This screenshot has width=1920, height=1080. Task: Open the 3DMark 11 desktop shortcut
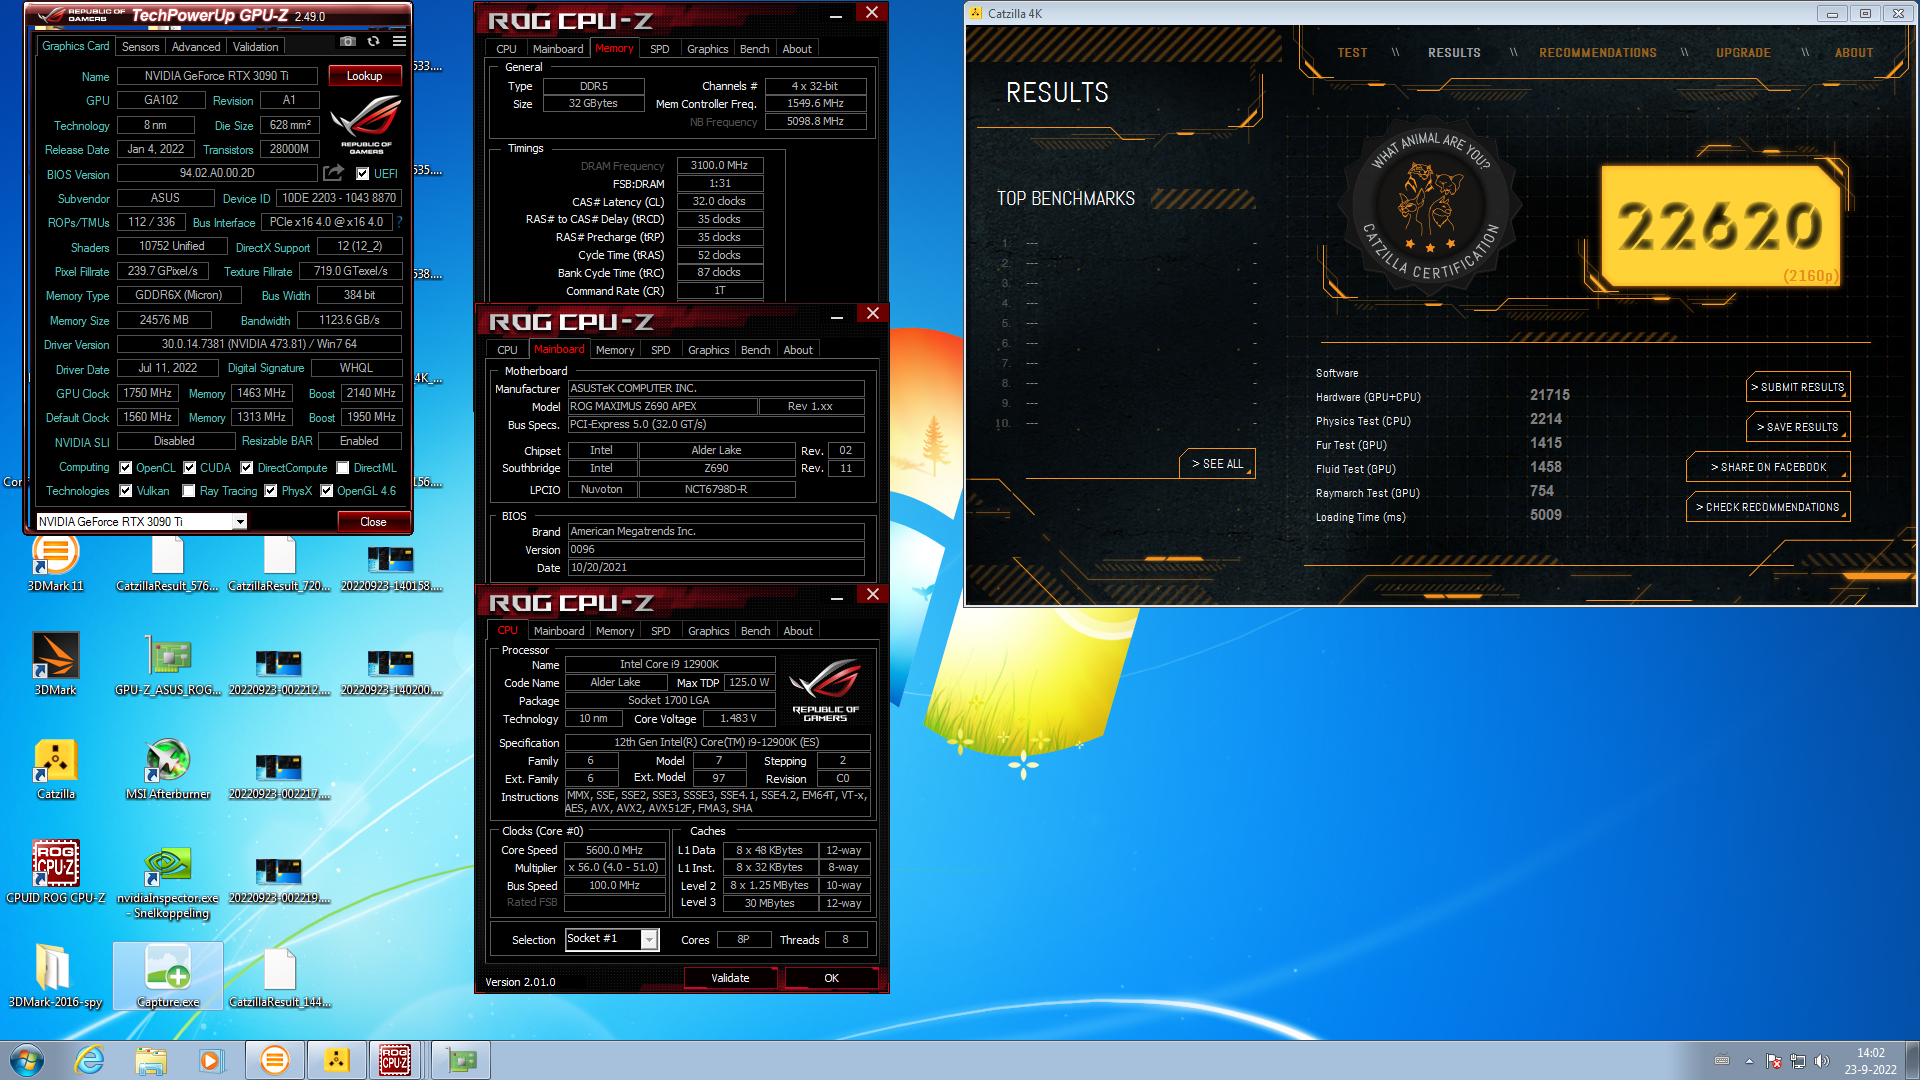56,563
